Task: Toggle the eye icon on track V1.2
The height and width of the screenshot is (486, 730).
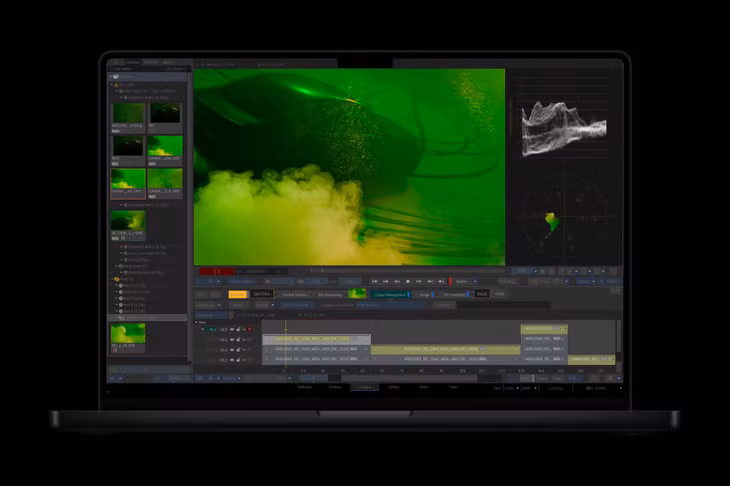Action: pos(232,360)
